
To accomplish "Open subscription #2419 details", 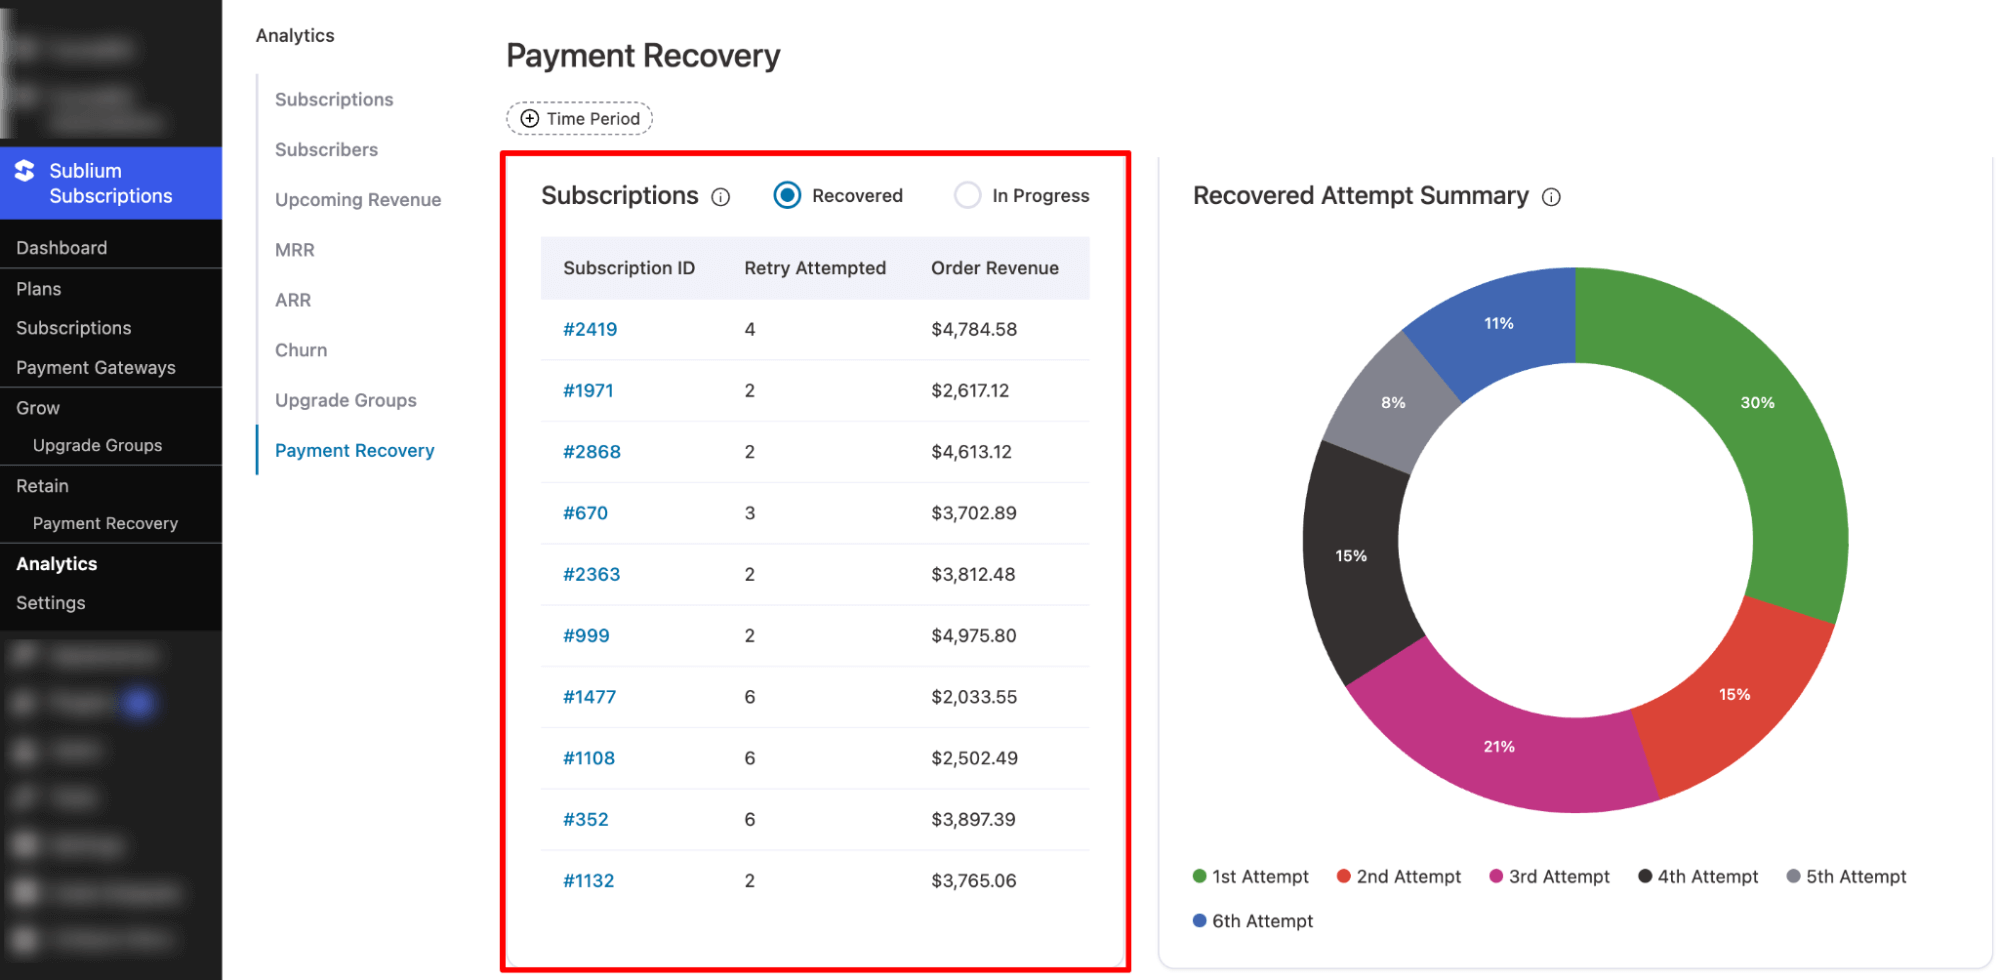I will pyautogui.click(x=590, y=328).
